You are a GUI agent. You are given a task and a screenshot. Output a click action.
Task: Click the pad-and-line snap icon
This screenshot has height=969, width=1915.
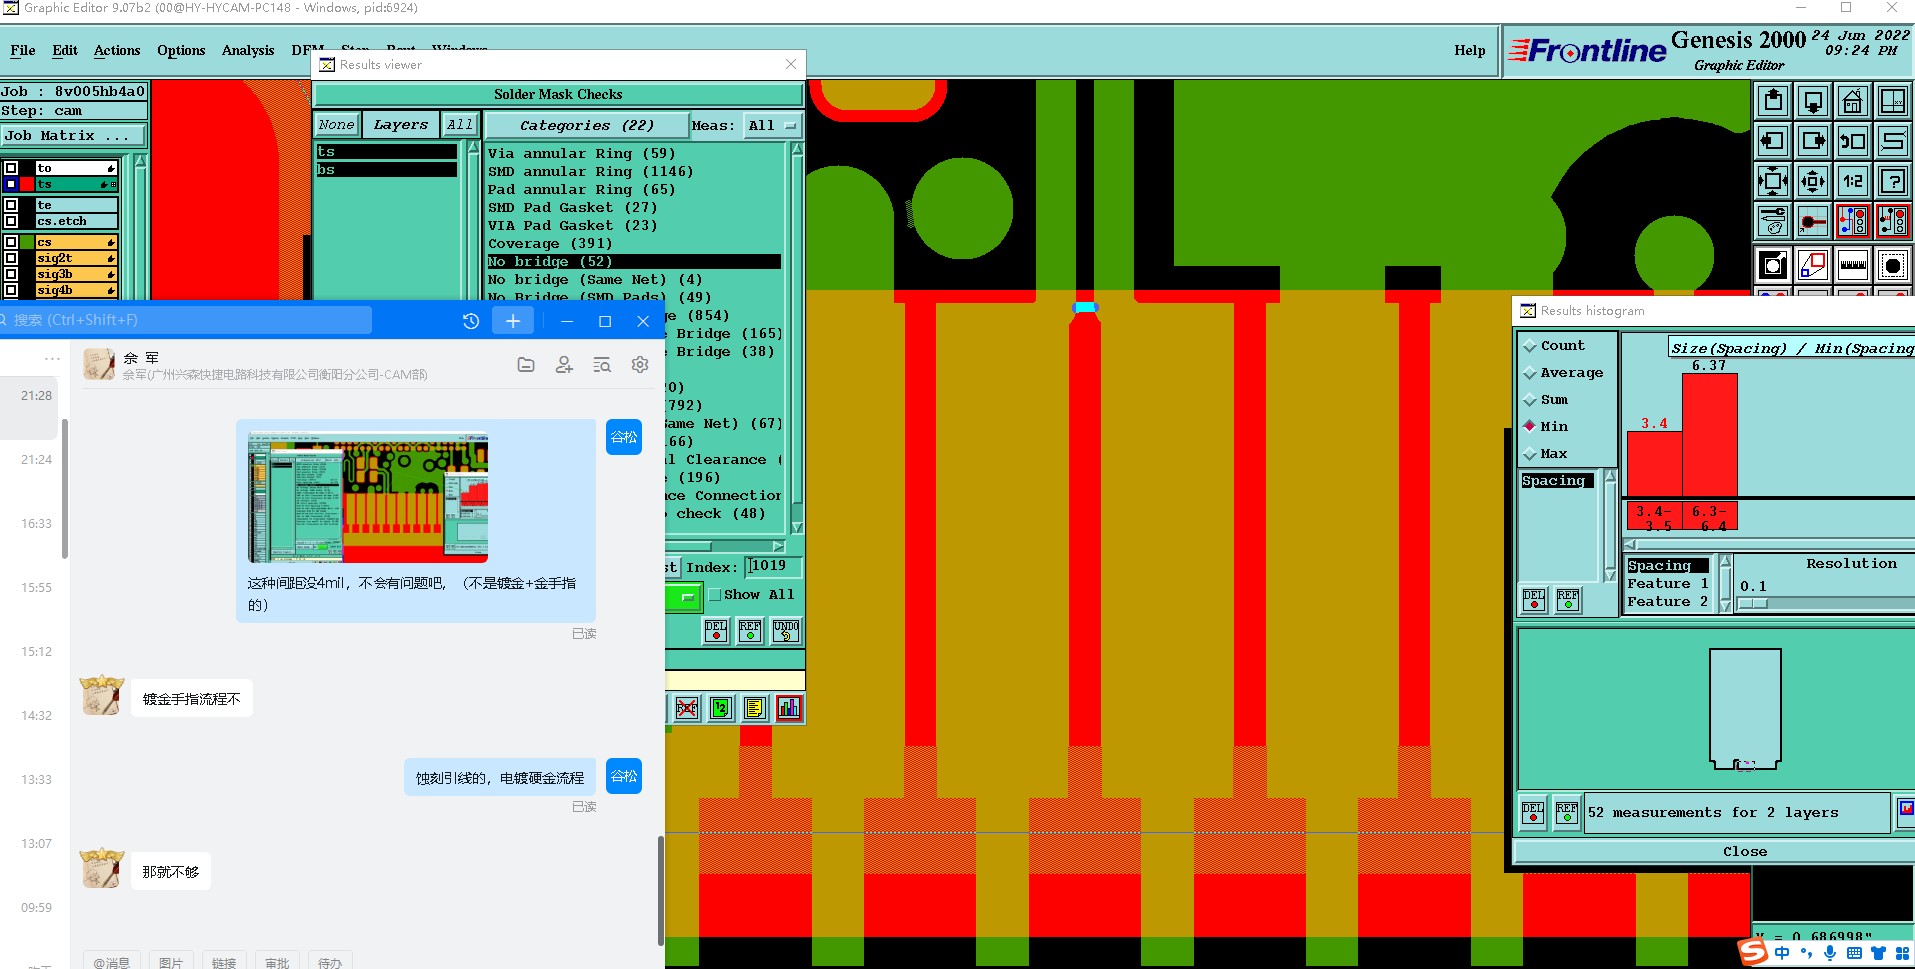click(x=1813, y=221)
